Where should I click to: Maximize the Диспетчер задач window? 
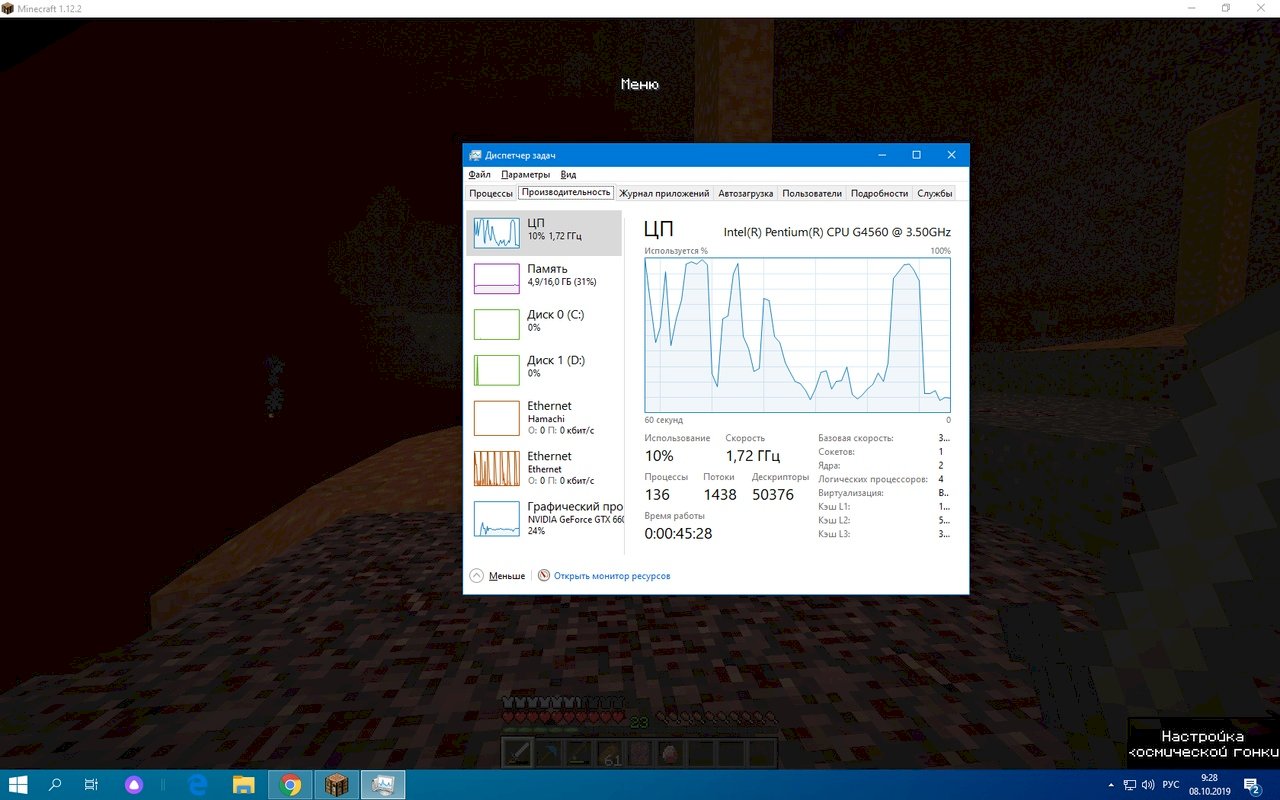point(916,155)
